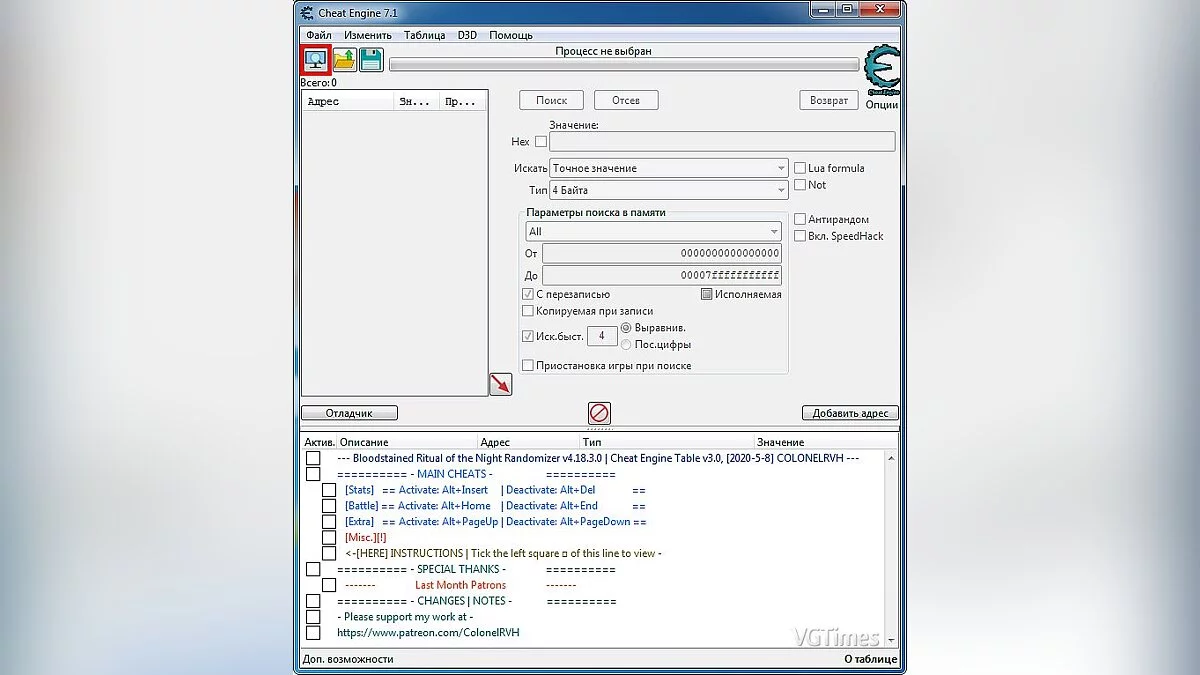Viewport: 1200px width, 675px height.
Task: Click the Адрес column header in results
Action: (348, 101)
